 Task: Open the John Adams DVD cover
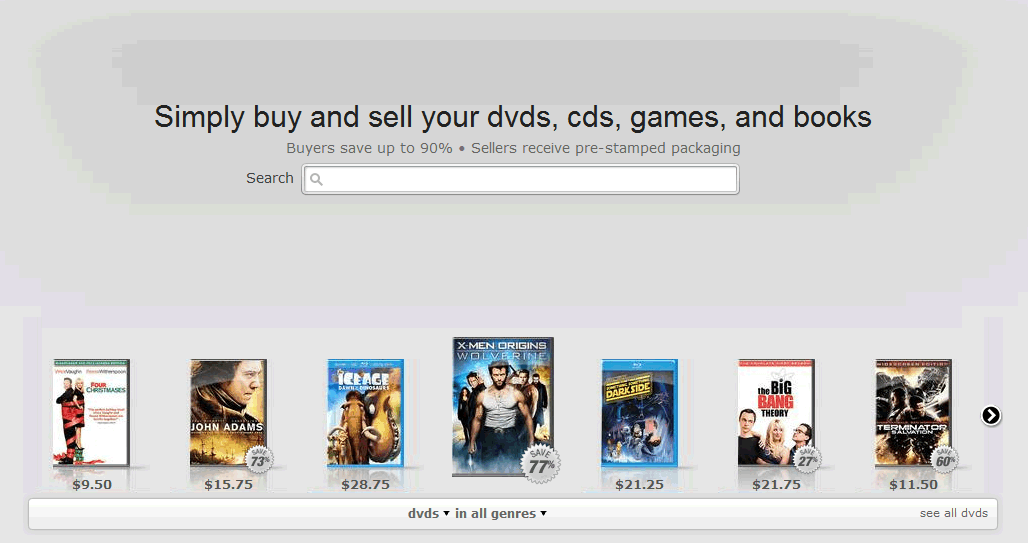[228, 412]
